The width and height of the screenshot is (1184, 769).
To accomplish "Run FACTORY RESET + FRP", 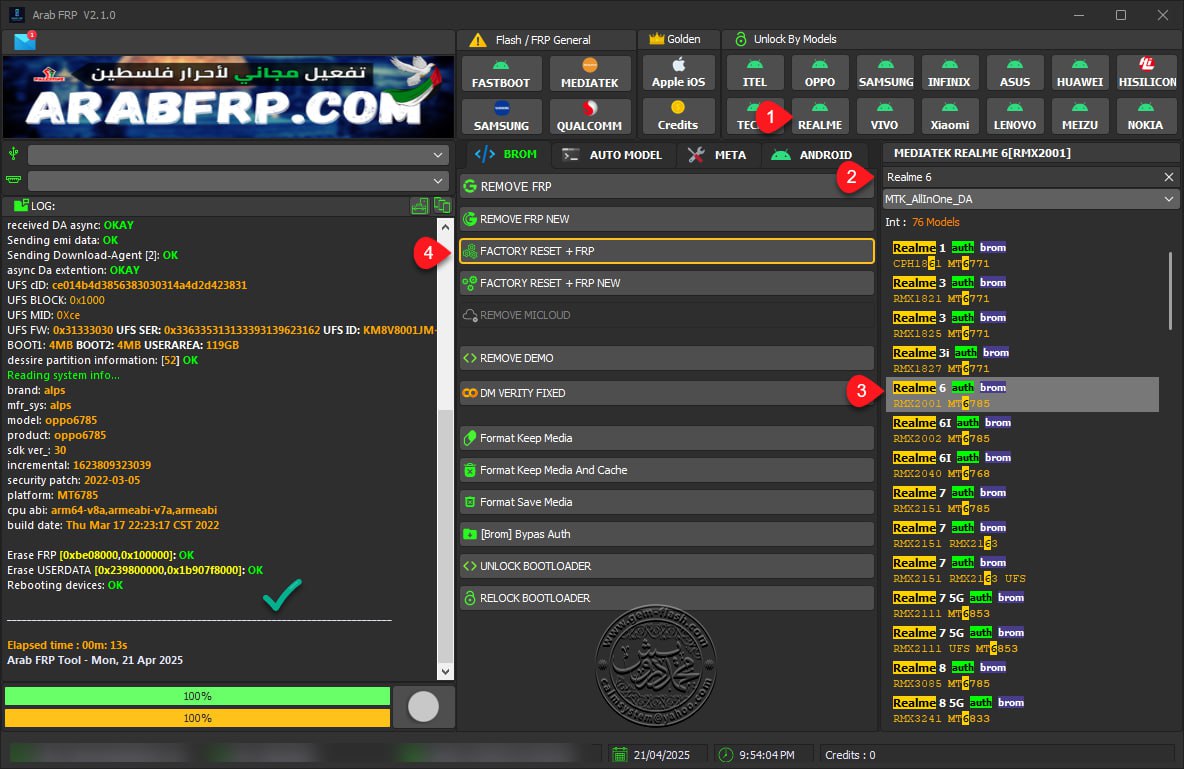I will (x=667, y=251).
